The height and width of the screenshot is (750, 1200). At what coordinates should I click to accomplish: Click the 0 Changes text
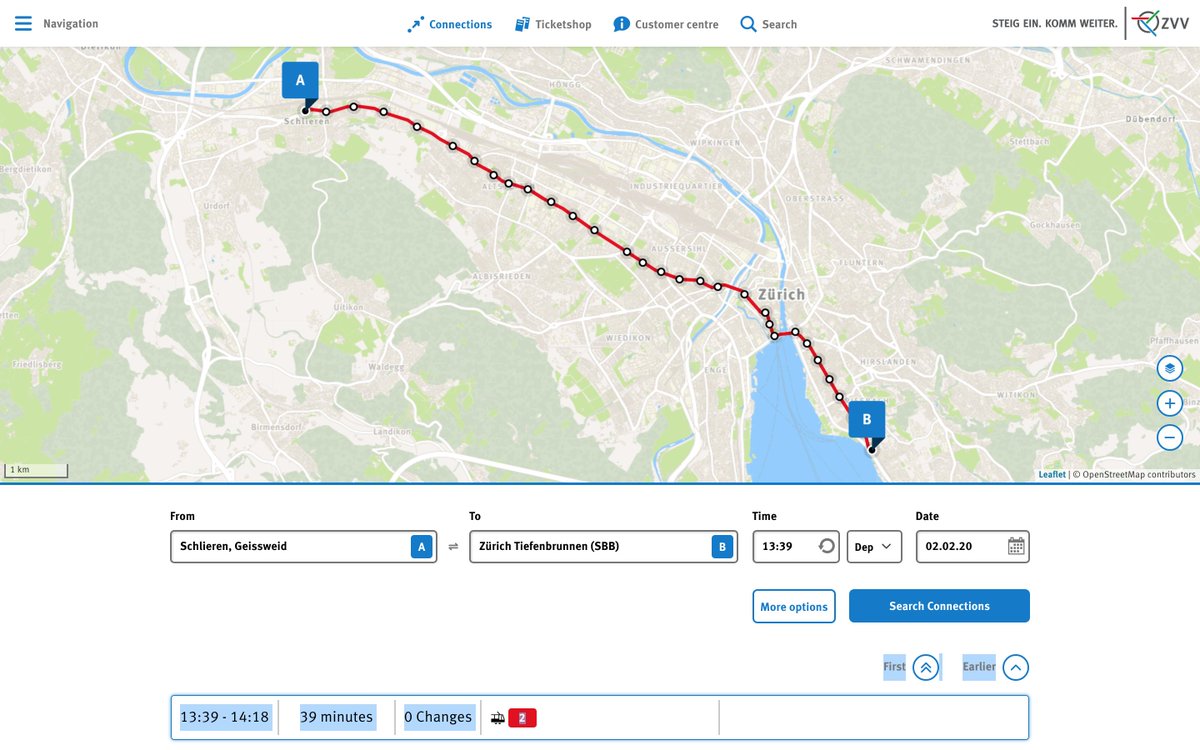click(438, 717)
